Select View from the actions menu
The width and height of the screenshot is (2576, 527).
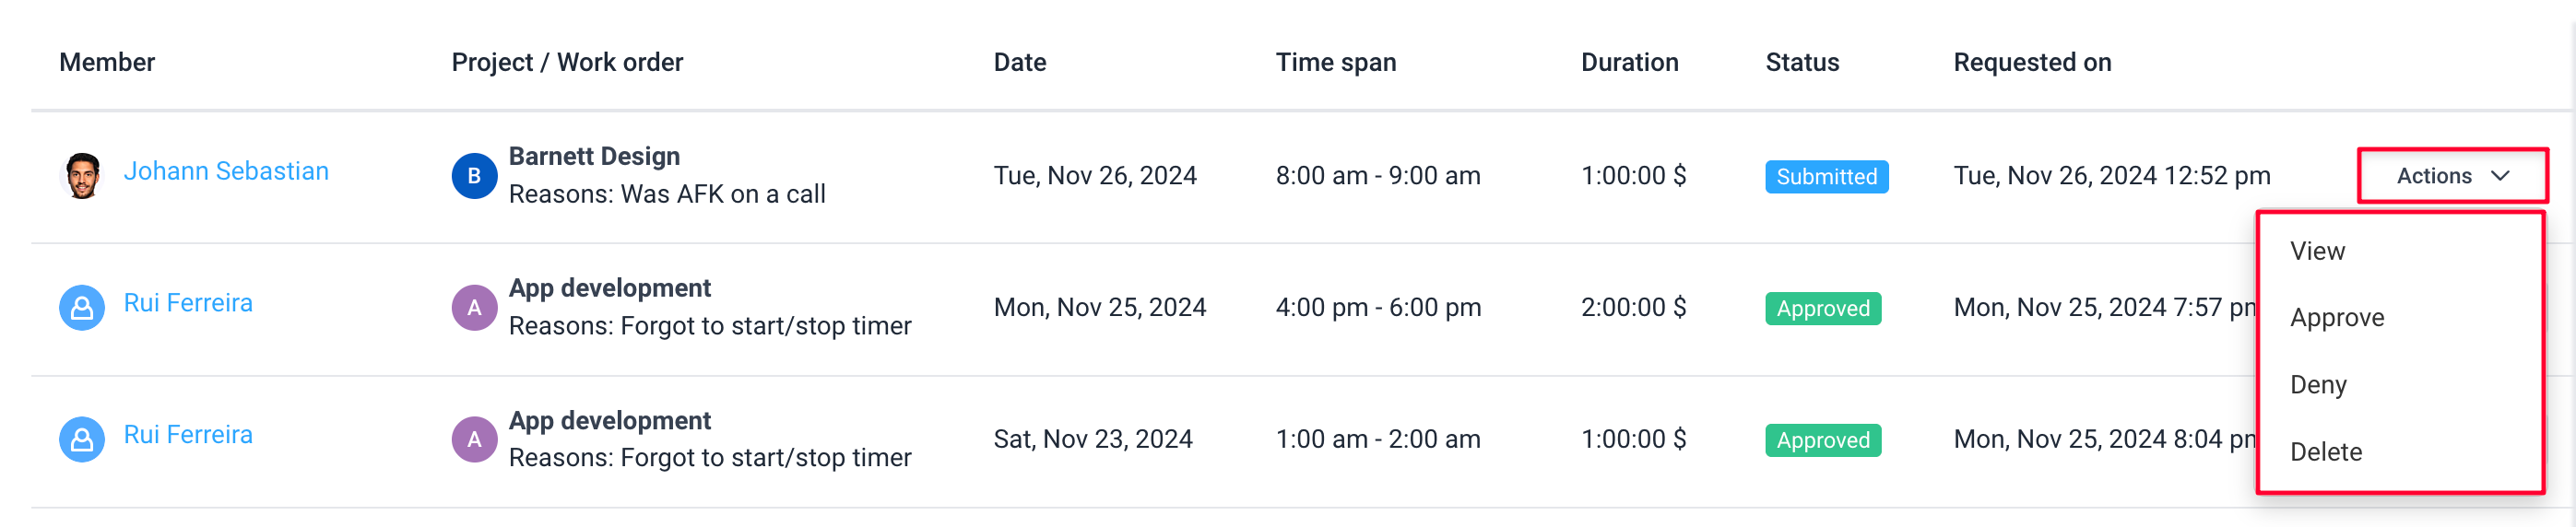(x=2316, y=251)
